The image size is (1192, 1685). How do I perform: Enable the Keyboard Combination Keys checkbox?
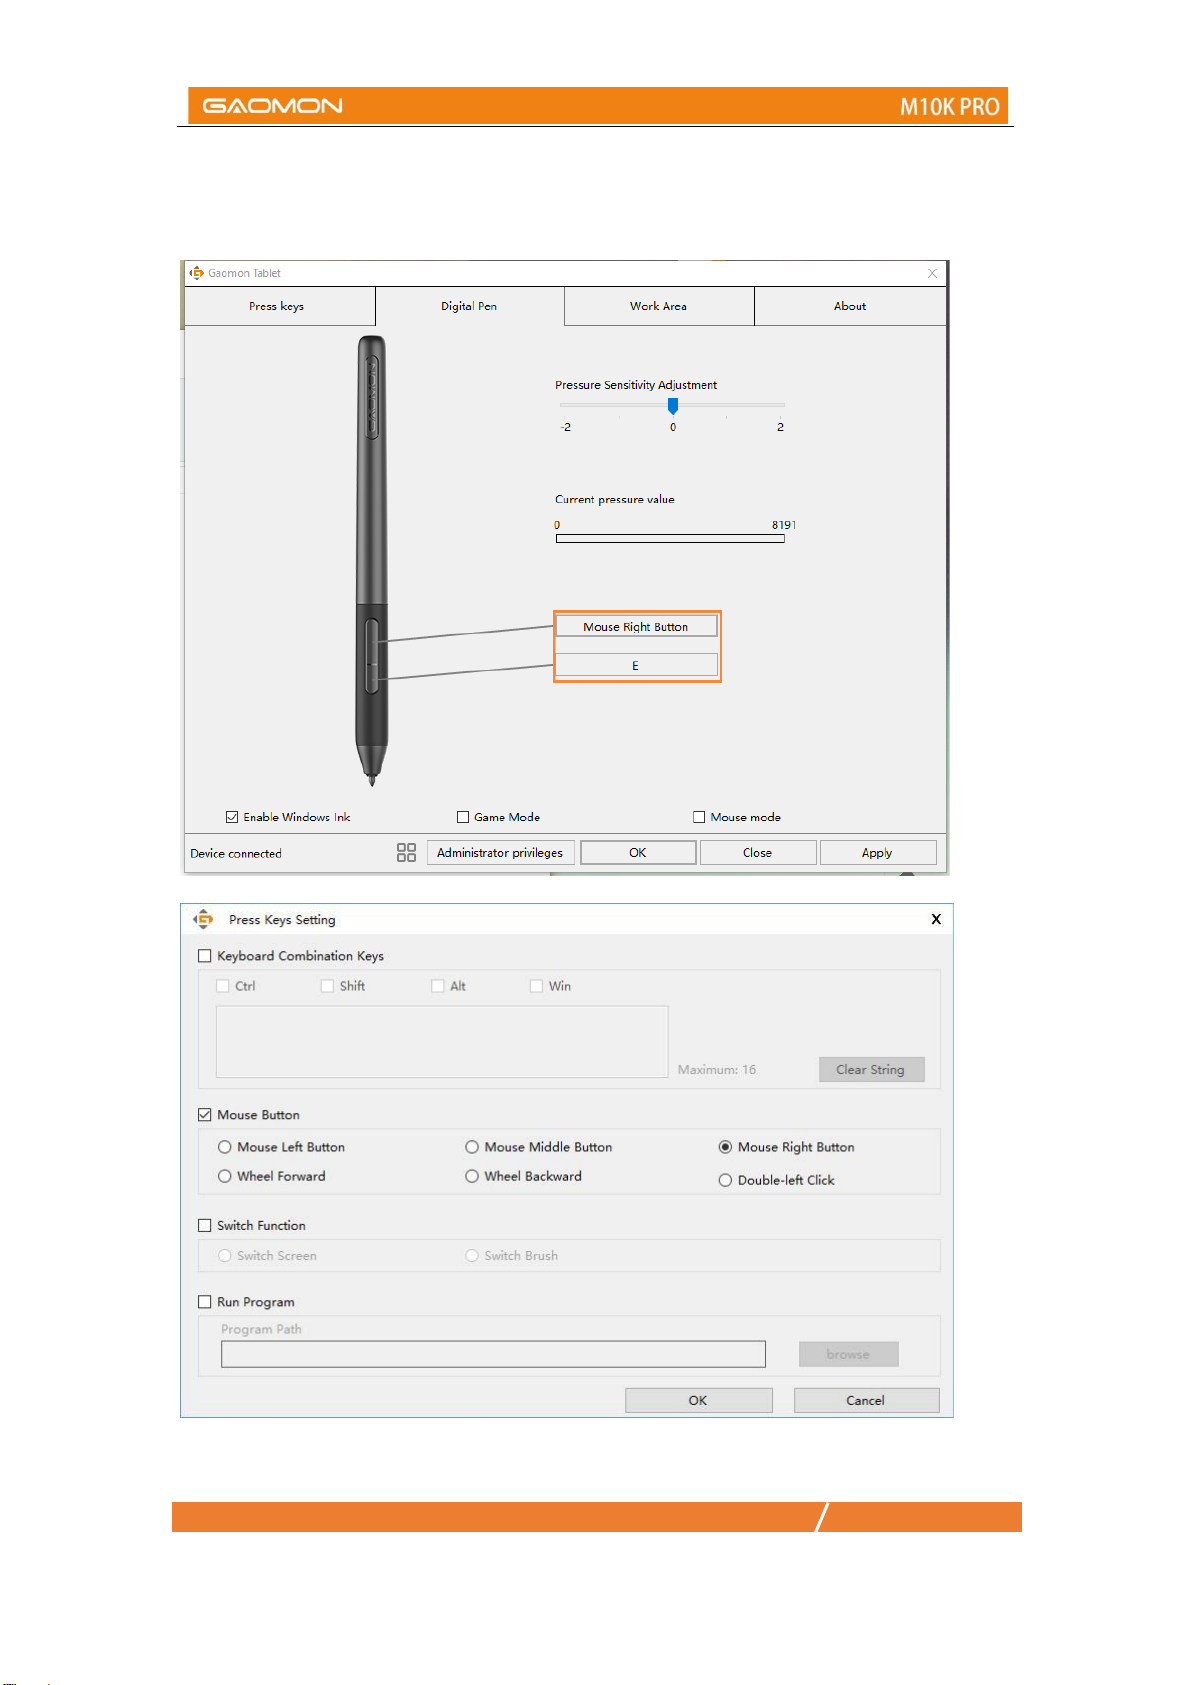pos(205,956)
